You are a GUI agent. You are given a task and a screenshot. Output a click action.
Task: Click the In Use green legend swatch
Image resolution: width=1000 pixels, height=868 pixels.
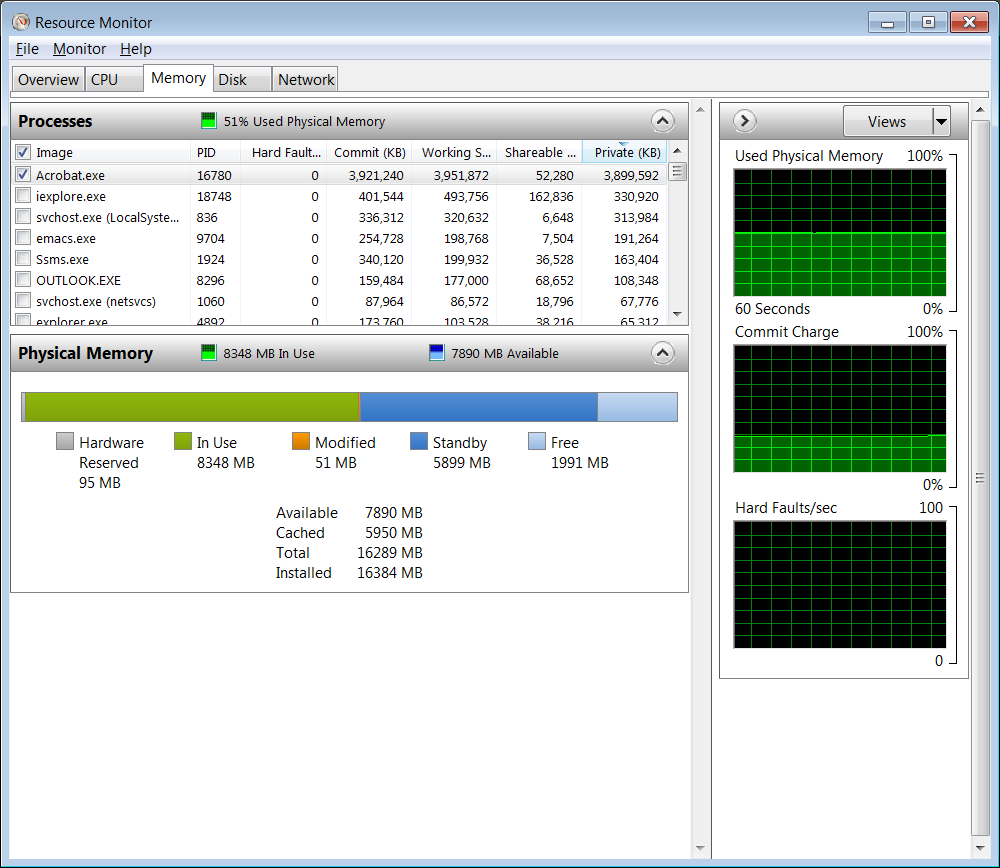click(183, 441)
